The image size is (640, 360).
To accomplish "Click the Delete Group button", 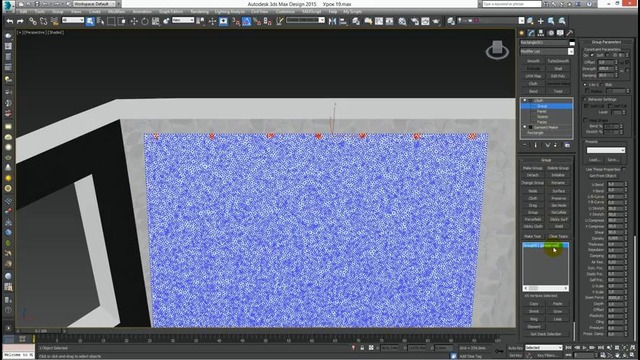I will pyautogui.click(x=558, y=168).
